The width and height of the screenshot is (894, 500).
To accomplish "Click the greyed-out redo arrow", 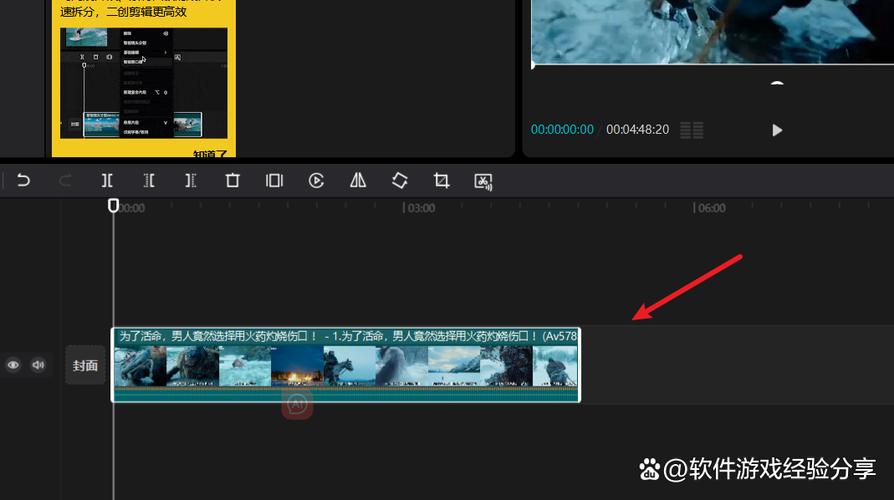I will 65,181.
